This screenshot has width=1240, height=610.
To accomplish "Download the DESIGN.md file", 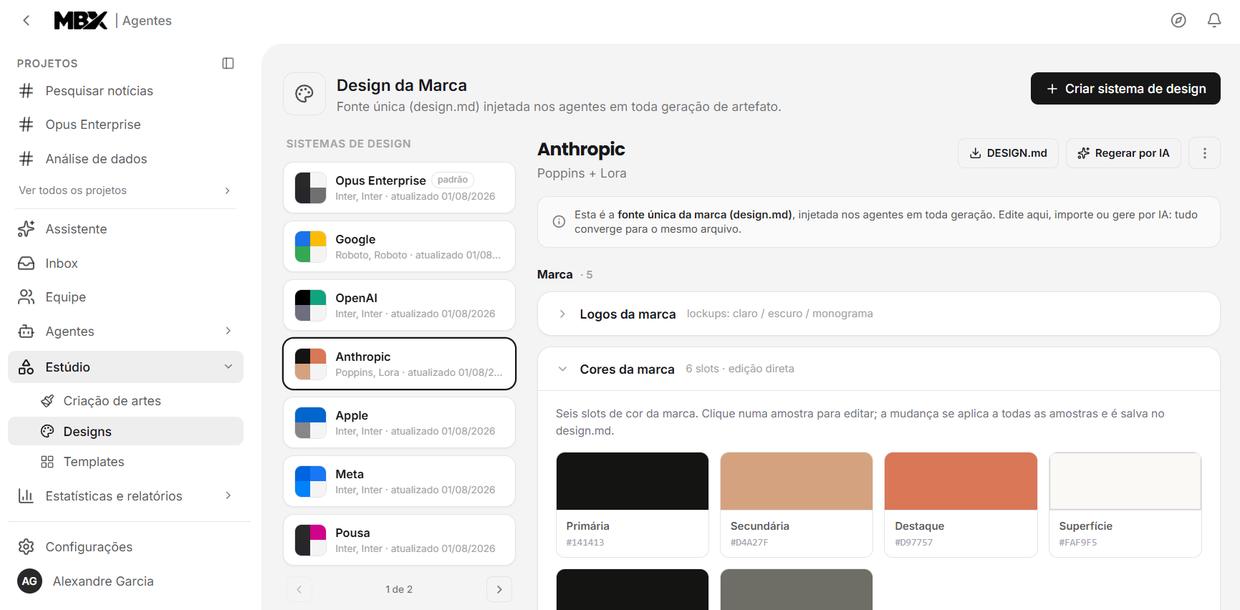I will click(1008, 153).
